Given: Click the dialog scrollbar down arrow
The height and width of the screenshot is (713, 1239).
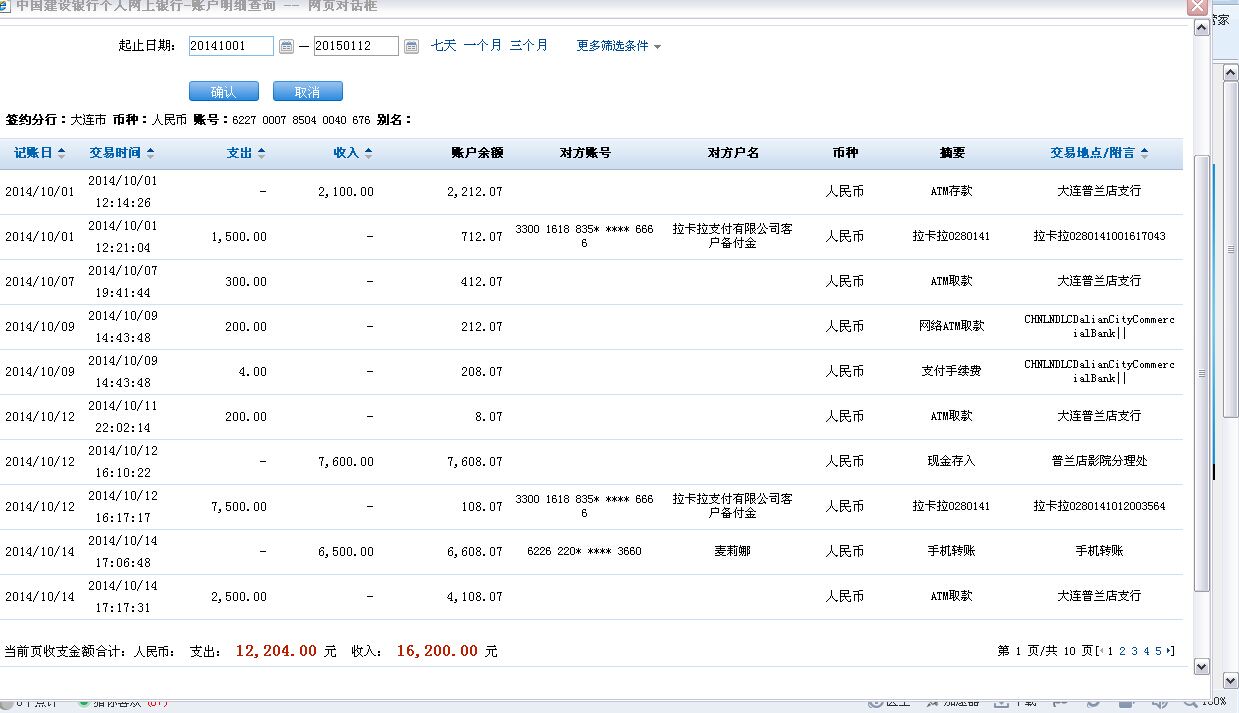Looking at the screenshot, I should pos(1202,667).
